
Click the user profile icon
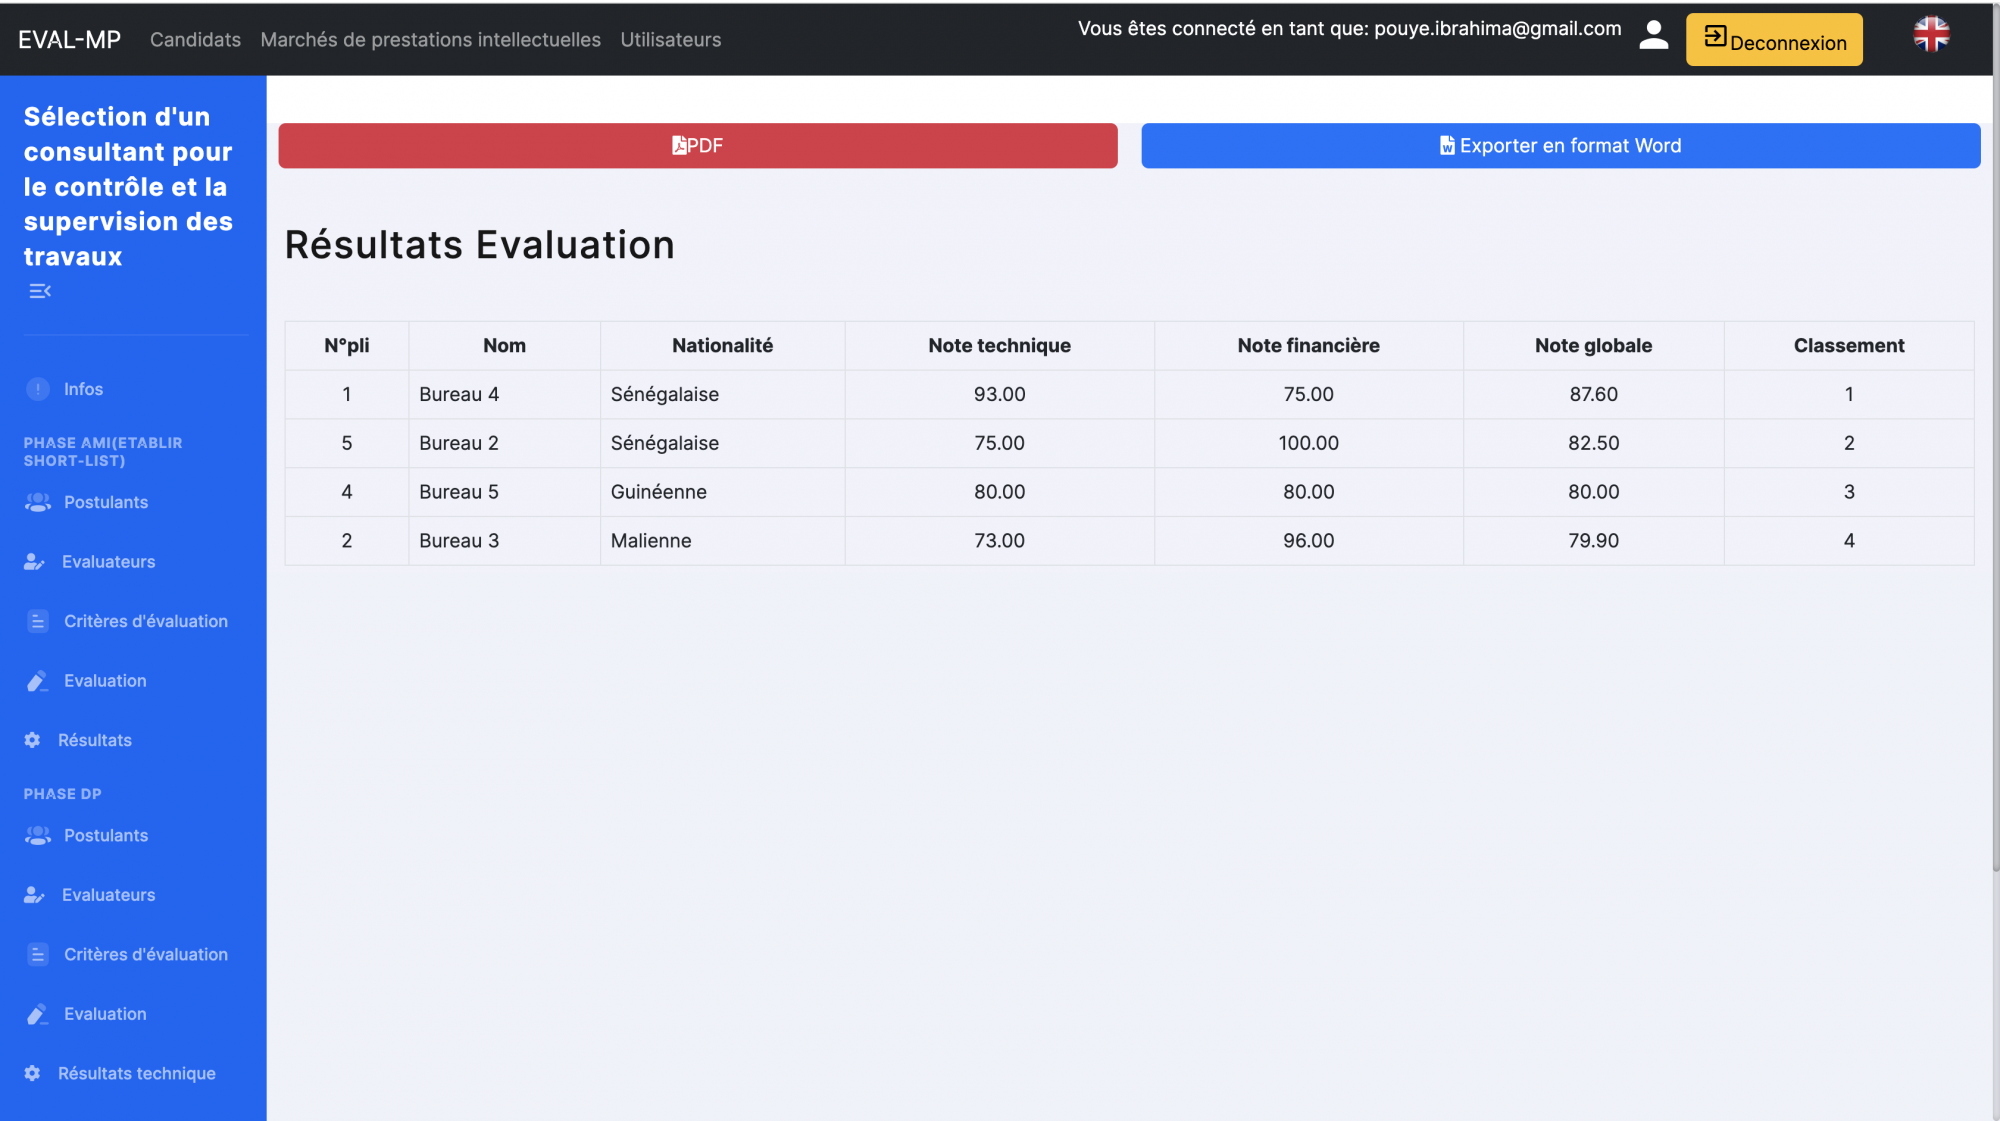(x=1653, y=36)
